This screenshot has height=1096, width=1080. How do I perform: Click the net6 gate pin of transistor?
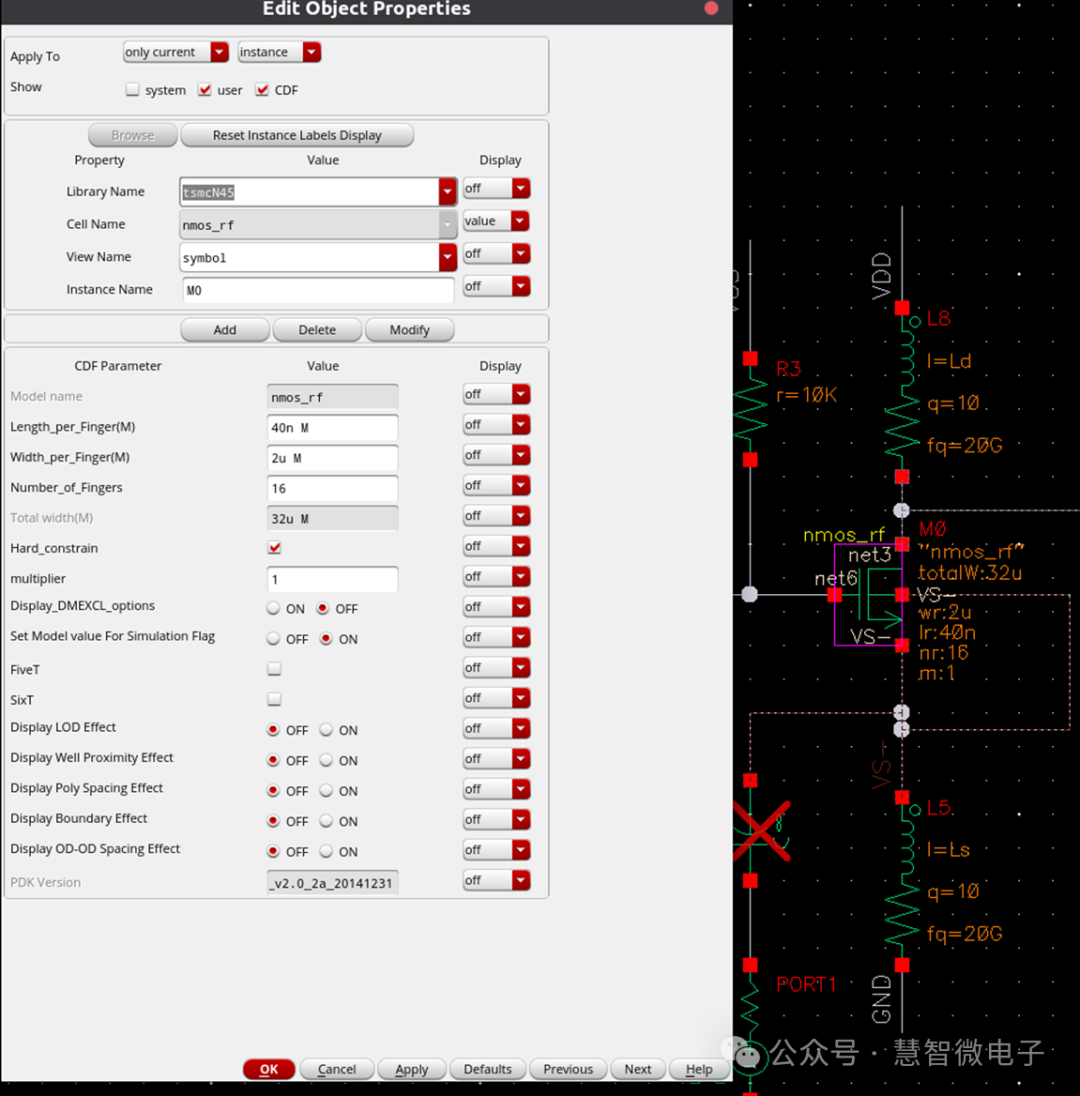pyautogui.click(x=834, y=595)
